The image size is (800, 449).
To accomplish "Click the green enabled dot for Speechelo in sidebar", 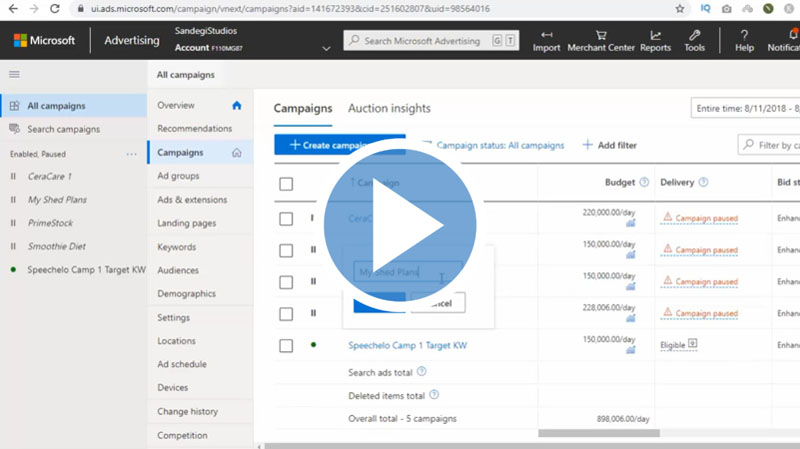I will pyautogui.click(x=13, y=269).
